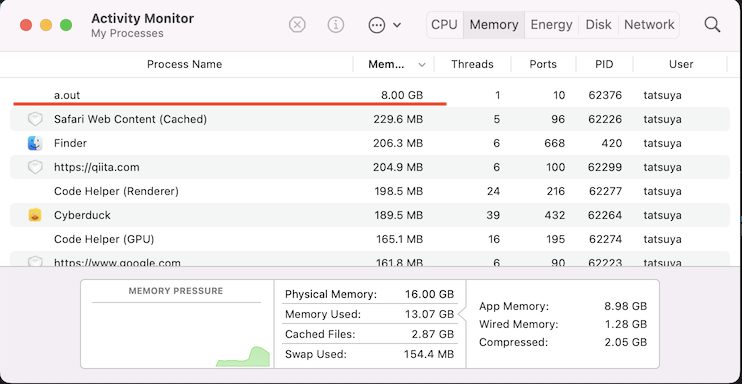Sort by the PID column header
The height and width of the screenshot is (384, 742).
[604, 64]
